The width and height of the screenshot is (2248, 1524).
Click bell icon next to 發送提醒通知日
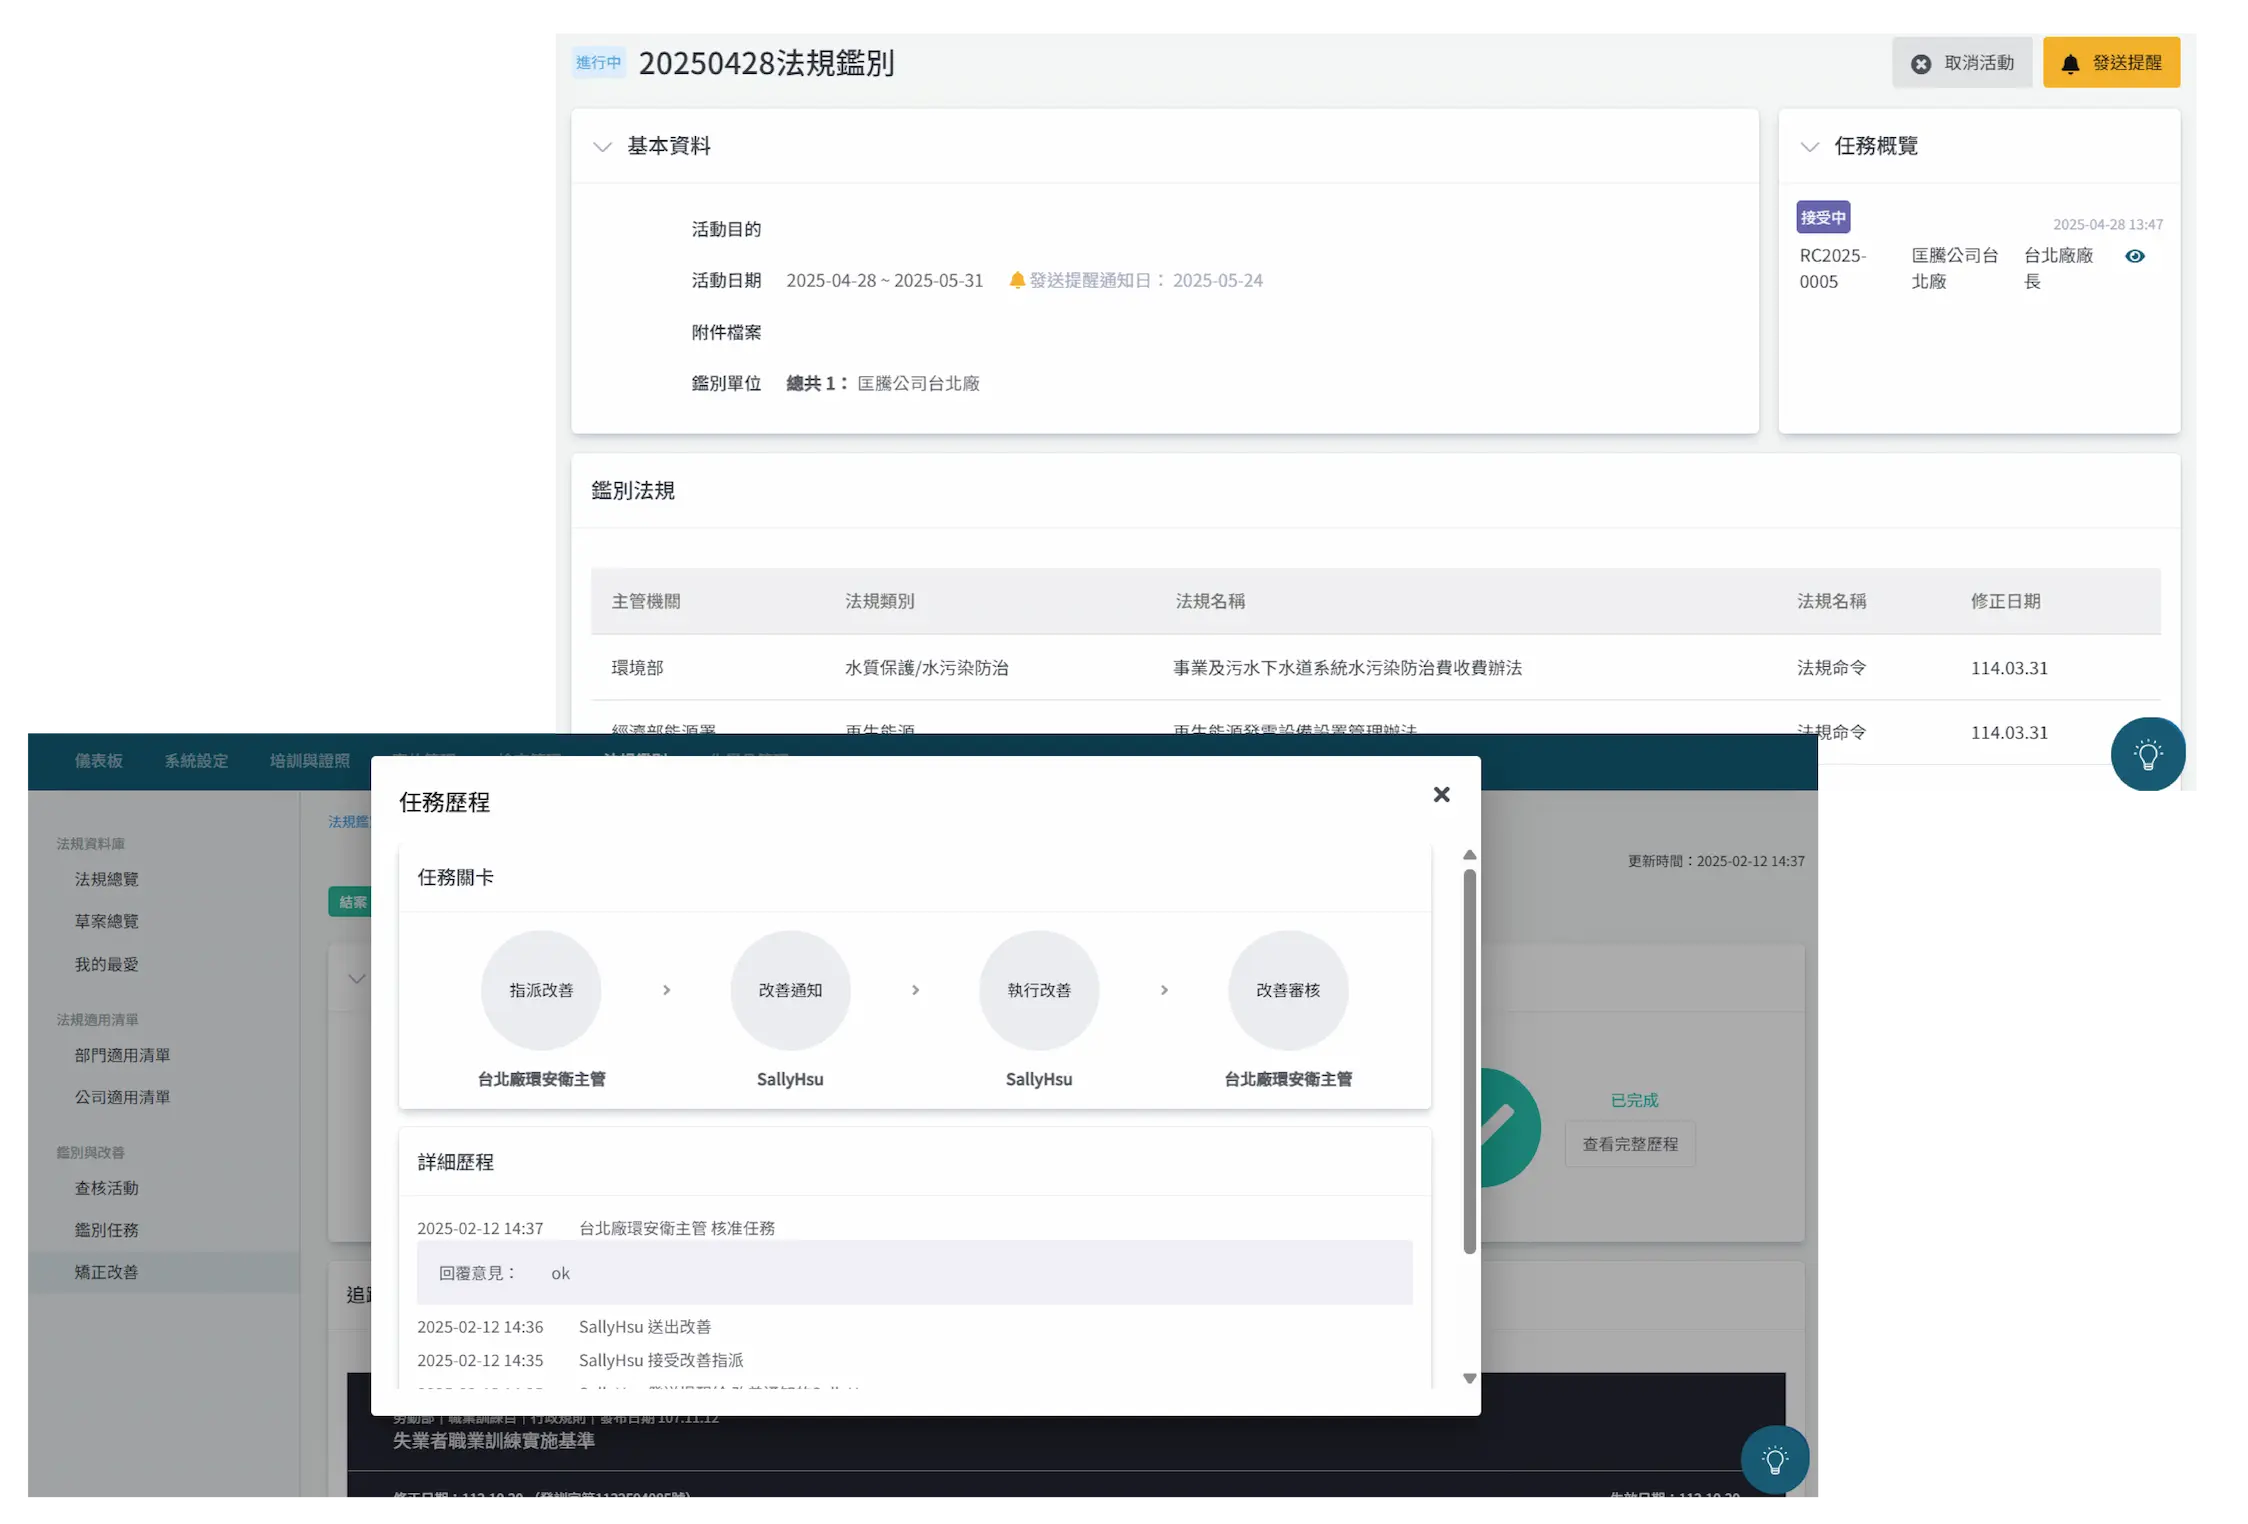point(1016,280)
